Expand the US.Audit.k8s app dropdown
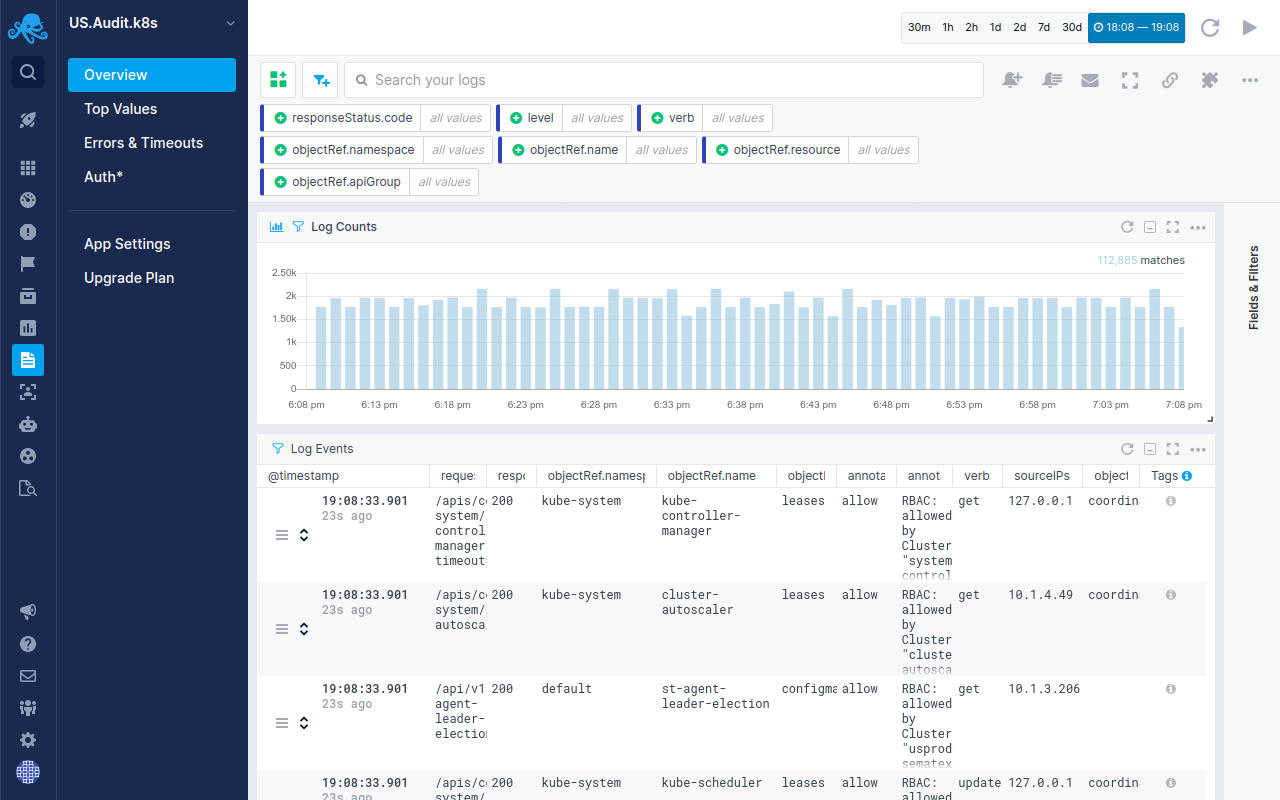 pyautogui.click(x=231, y=22)
